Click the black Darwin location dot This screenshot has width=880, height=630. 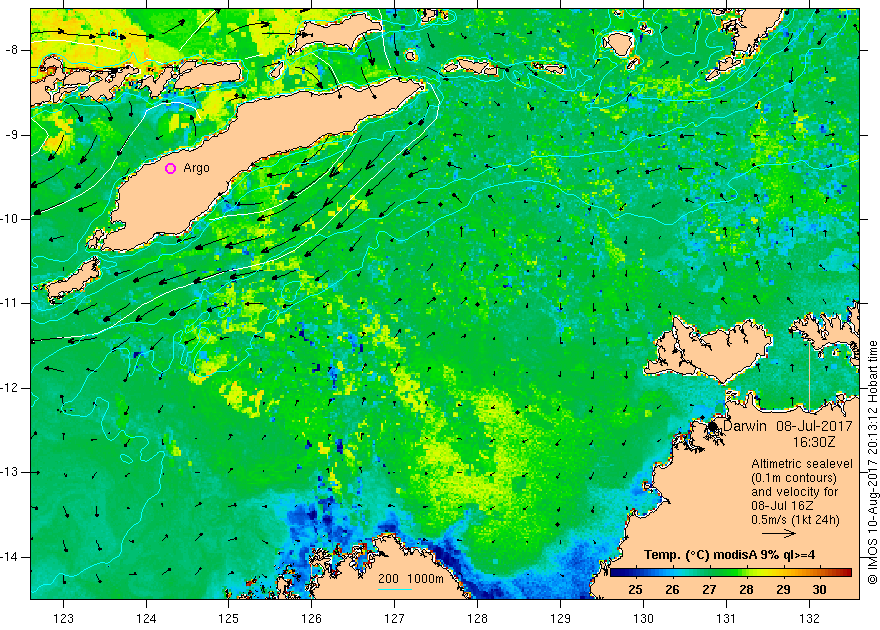(x=713, y=426)
